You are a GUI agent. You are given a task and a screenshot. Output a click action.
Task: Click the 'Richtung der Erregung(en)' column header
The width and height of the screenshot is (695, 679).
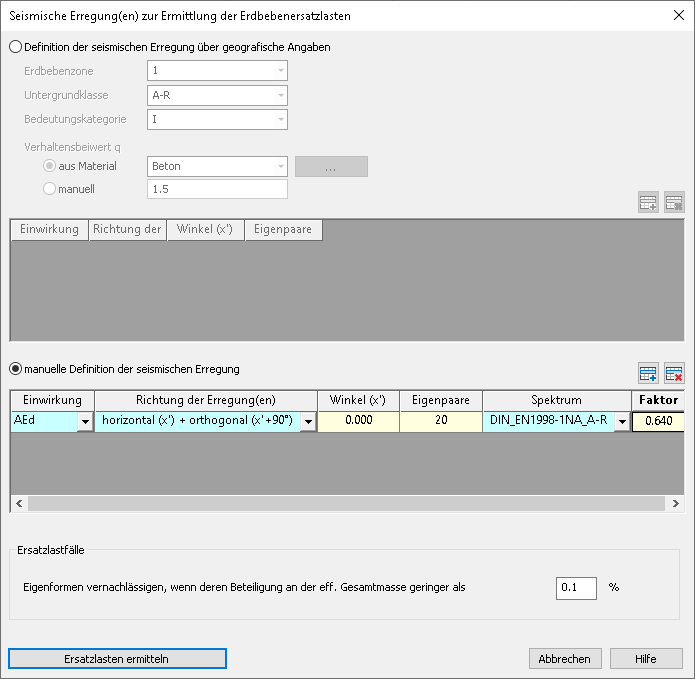pyautogui.click(x=206, y=400)
